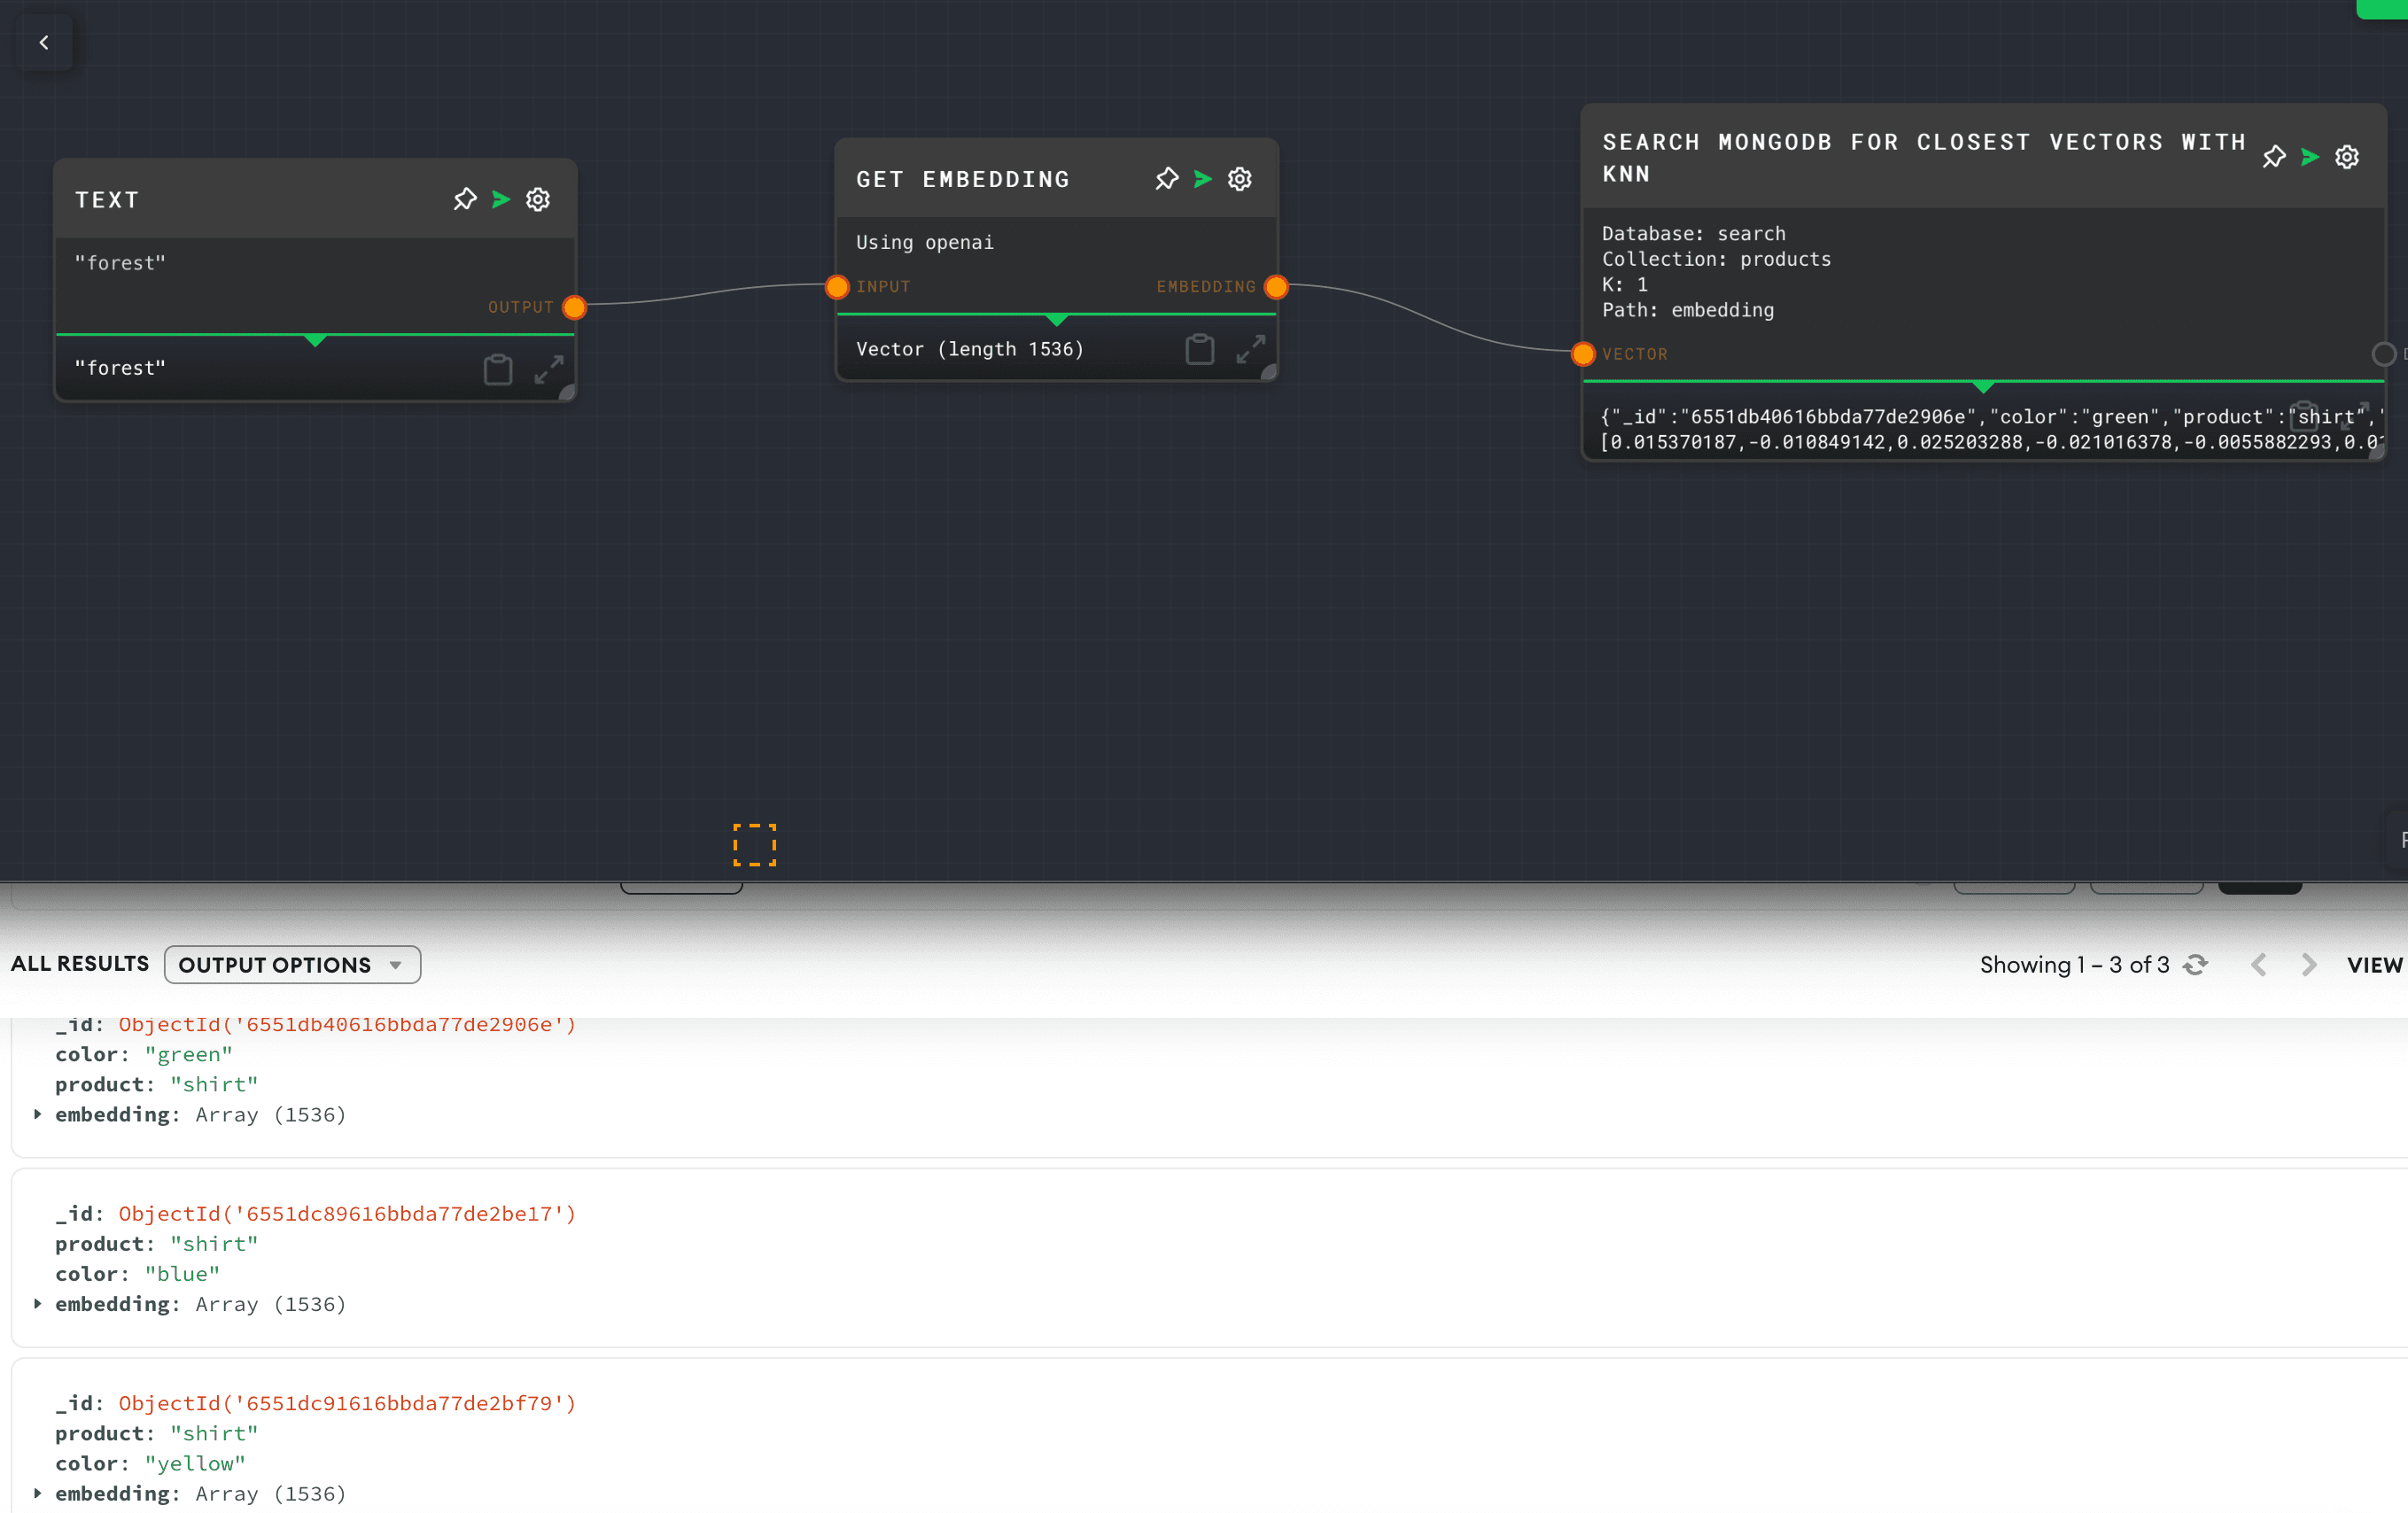This screenshot has width=2408, height=1513.
Task: Run the Text node
Action: (501, 199)
